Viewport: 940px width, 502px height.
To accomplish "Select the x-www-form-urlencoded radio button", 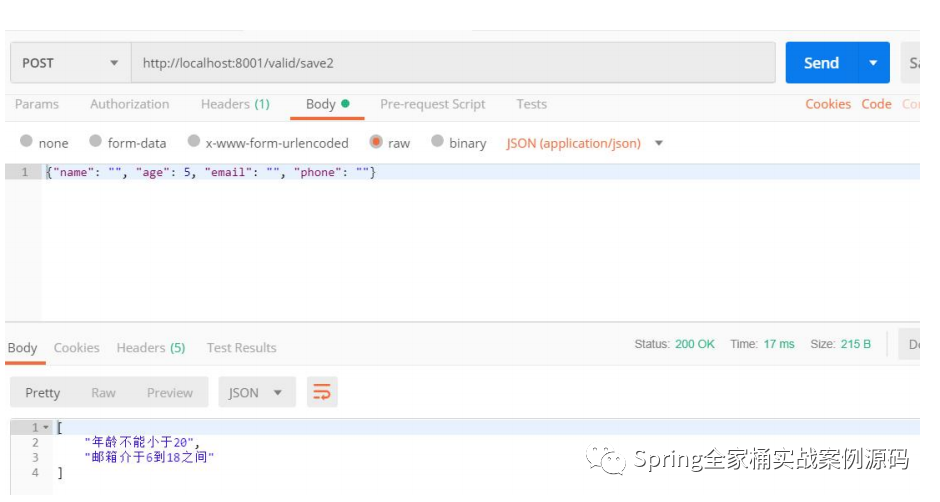I will tap(194, 141).
